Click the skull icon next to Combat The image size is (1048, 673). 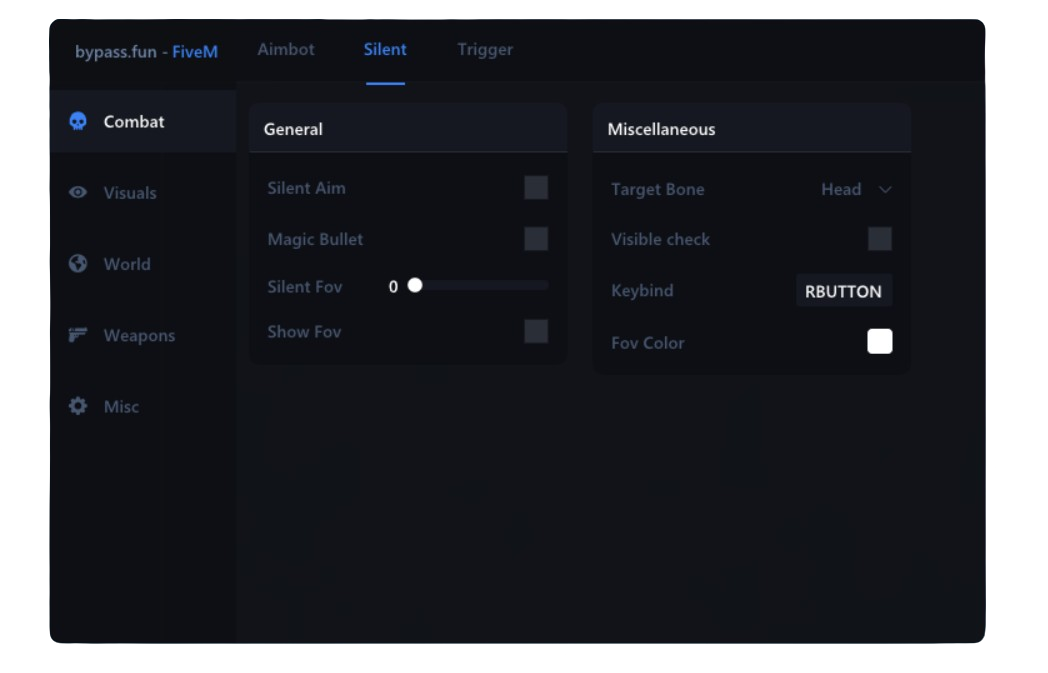coord(77,121)
